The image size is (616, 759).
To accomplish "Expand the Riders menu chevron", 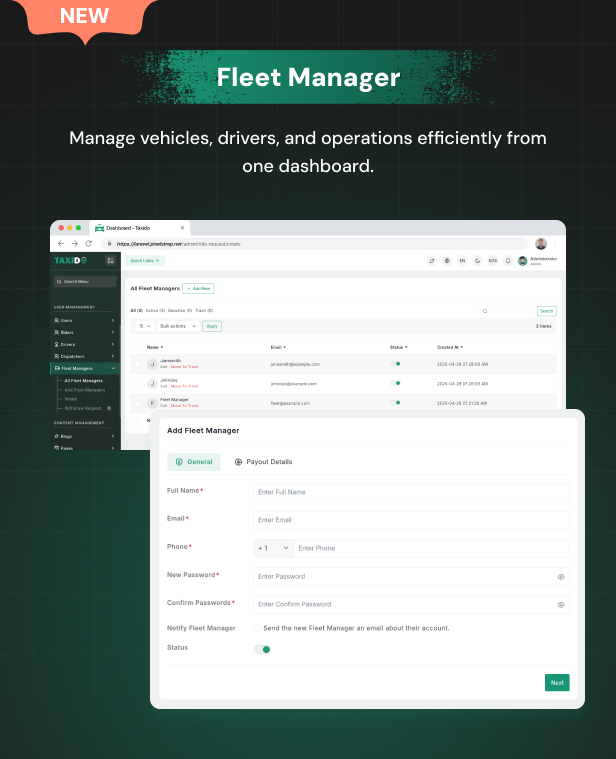I will tap(113, 333).
